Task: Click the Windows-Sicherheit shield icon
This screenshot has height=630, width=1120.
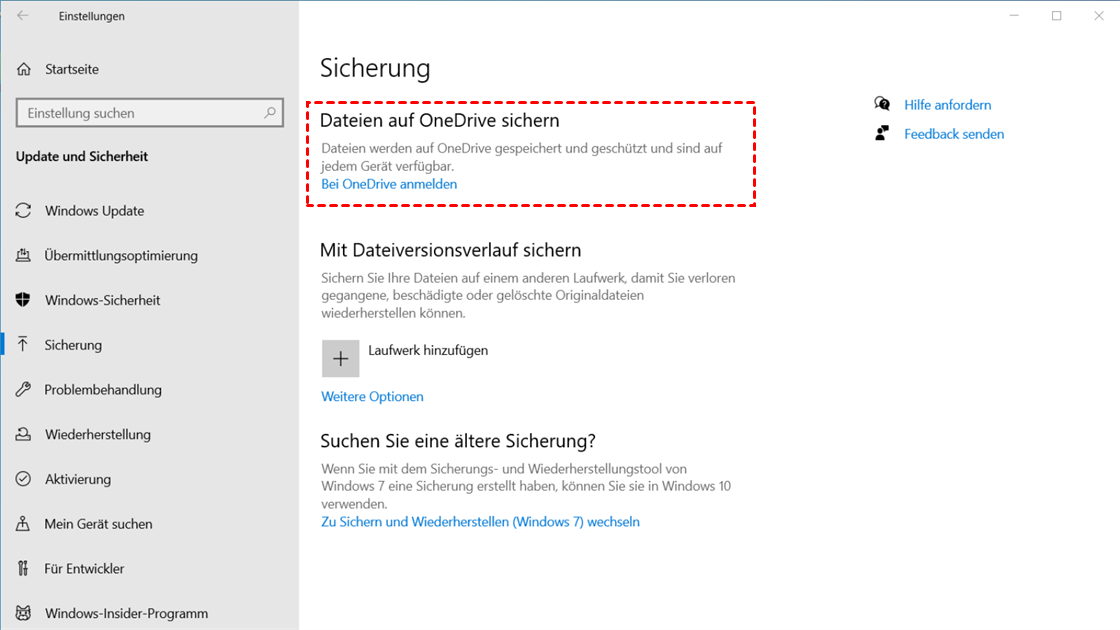Action: pyautogui.click(x=24, y=300)
